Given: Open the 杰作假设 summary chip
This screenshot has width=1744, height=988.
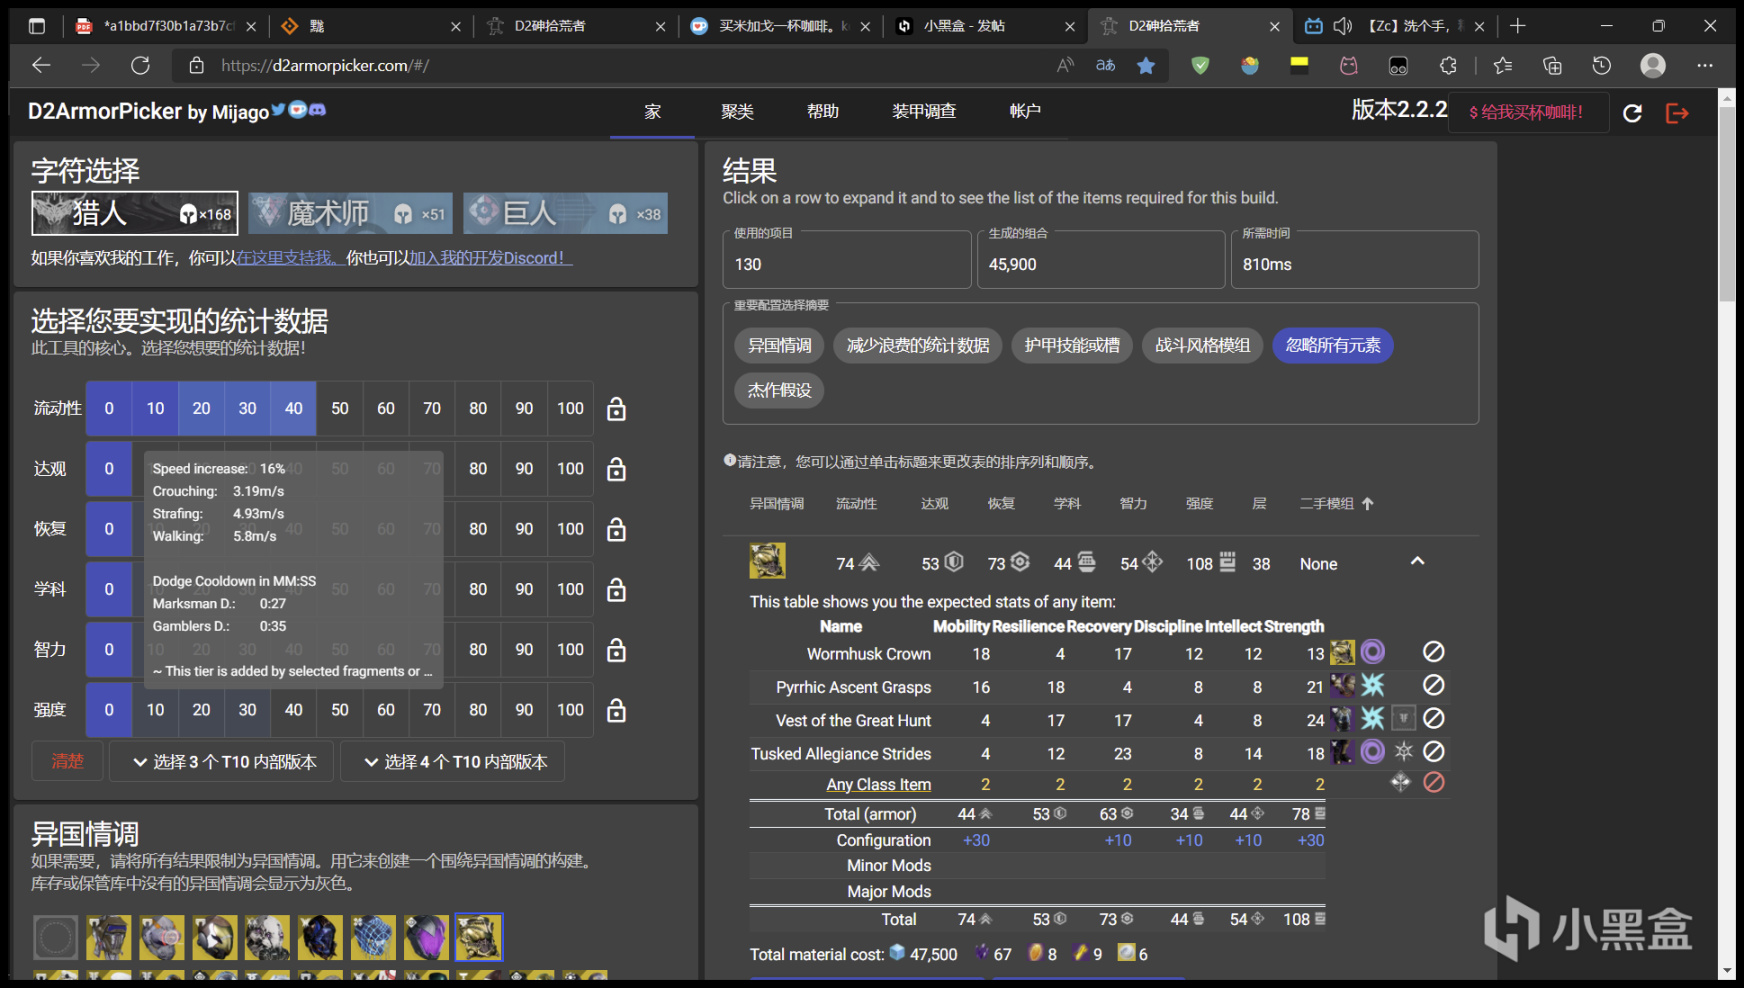Looking at the screenshot, I should tap(780, 390).
